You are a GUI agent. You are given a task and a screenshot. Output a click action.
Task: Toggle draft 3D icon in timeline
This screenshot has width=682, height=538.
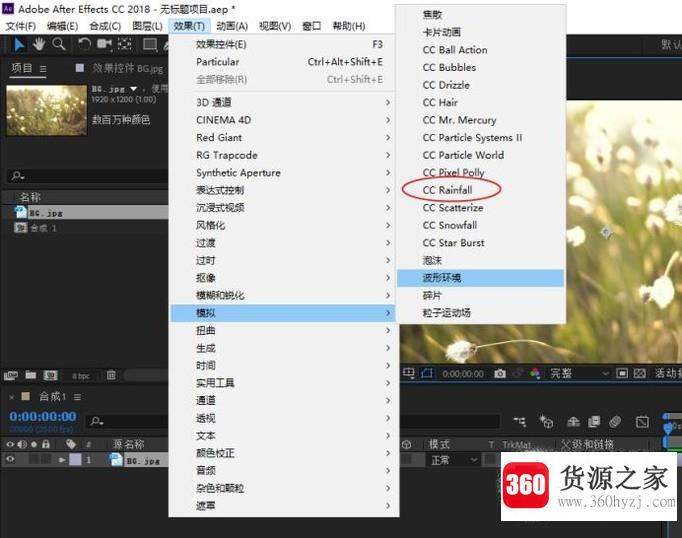click(x=547, y=421)
